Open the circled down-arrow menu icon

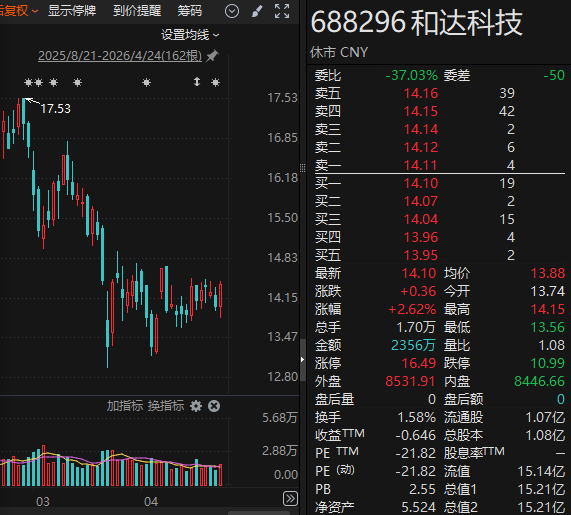(232, 11)
